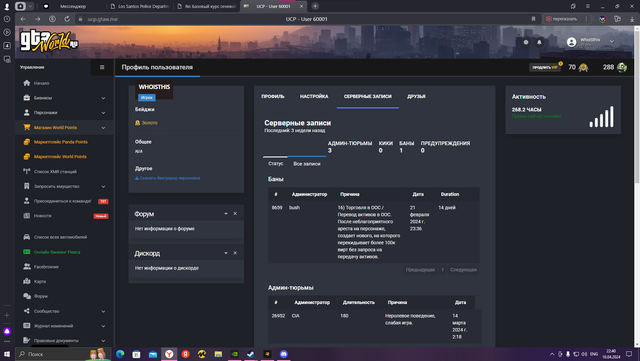
Task: Click Следующая pagination button
Action: point(463,270)
